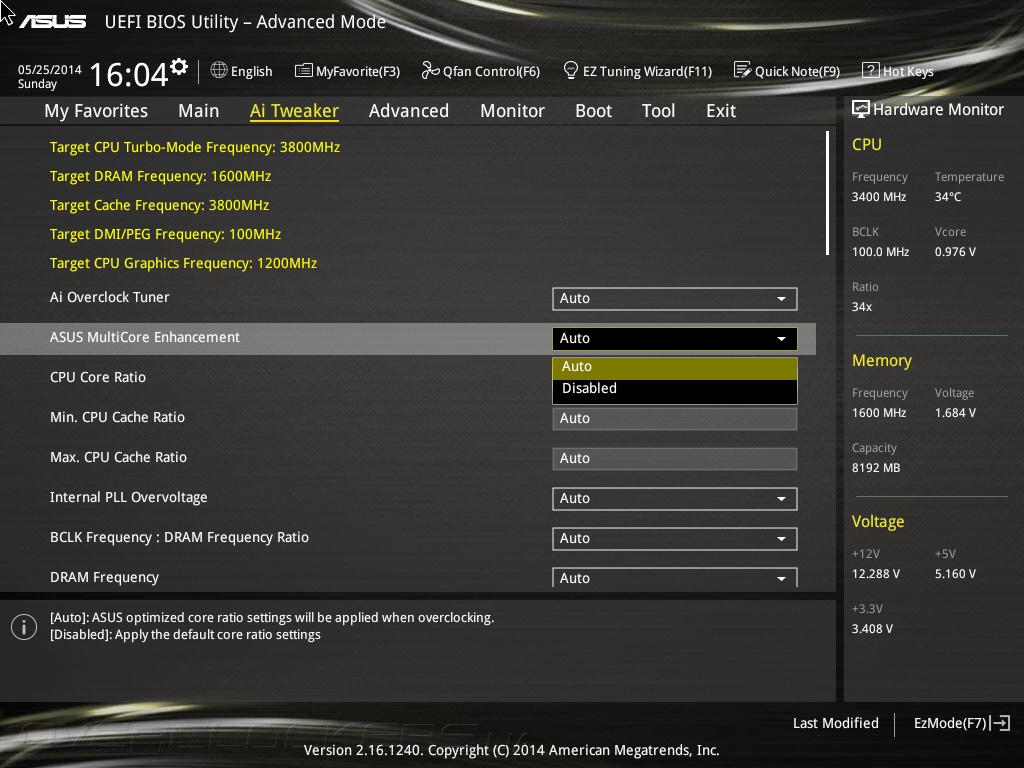Select the Ai Overclock Tuner label

click(x=110, y=297)
